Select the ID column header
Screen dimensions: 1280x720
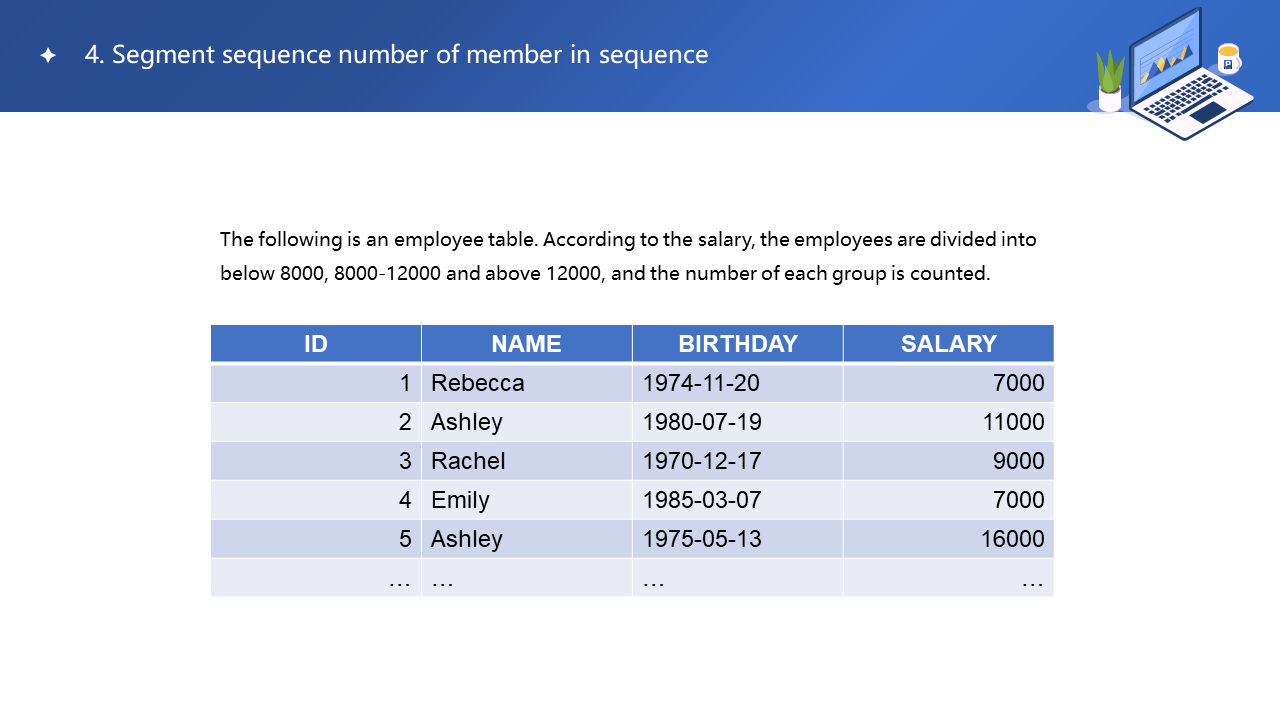point(316,344)
